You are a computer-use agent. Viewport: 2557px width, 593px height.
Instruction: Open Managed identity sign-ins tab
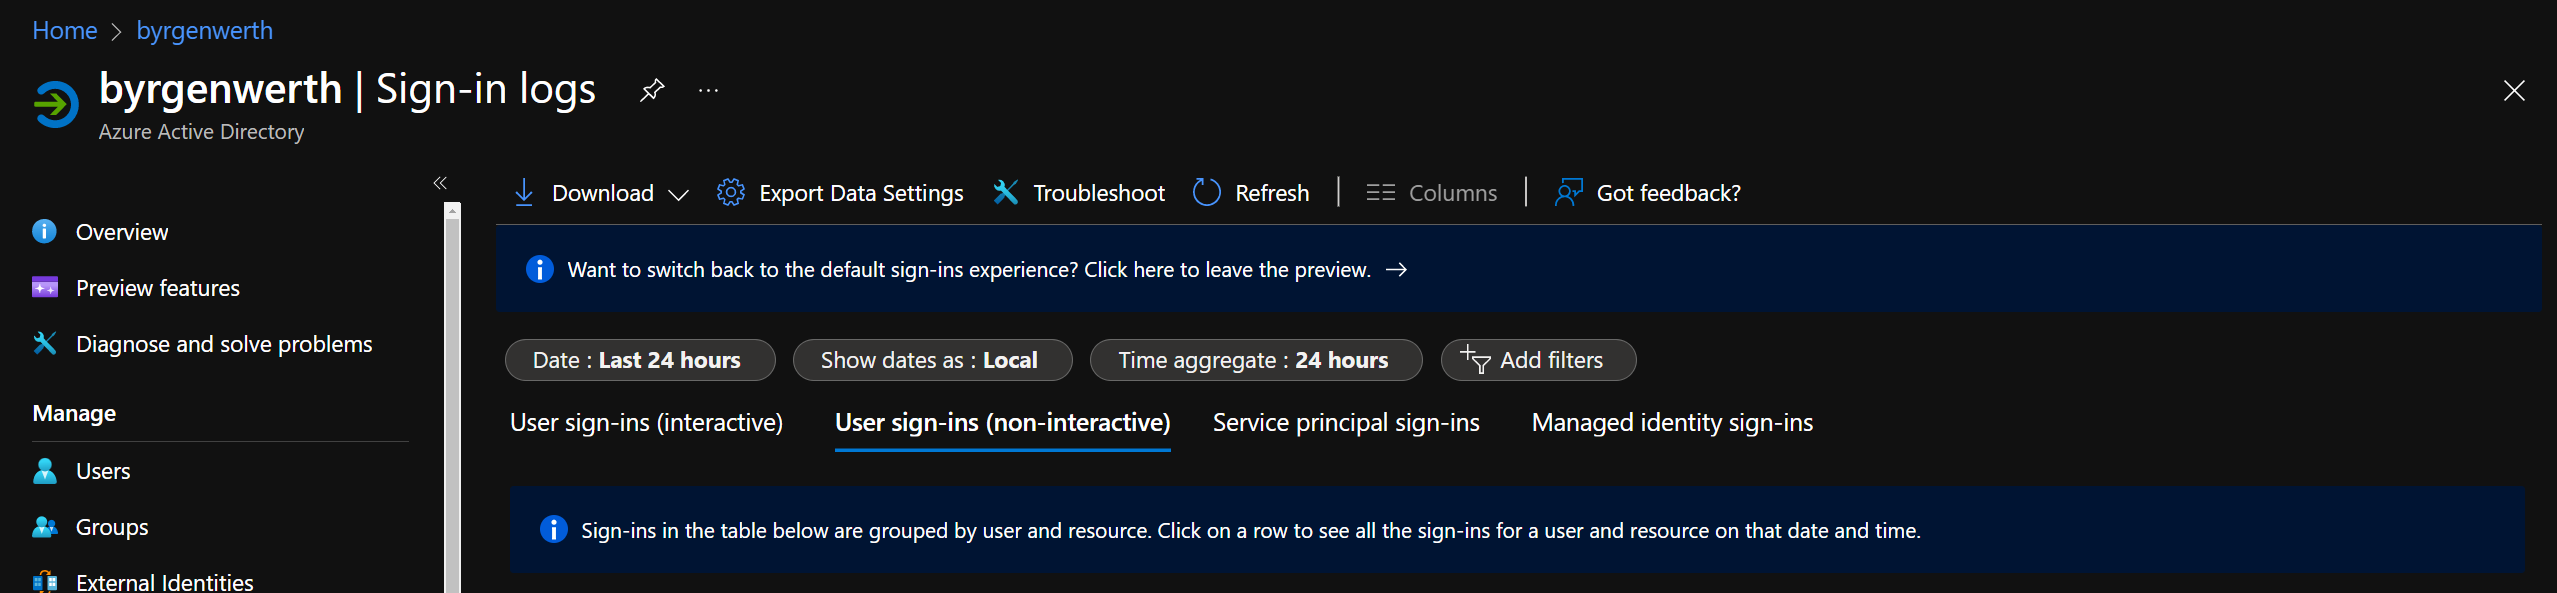coord(1672,423)
